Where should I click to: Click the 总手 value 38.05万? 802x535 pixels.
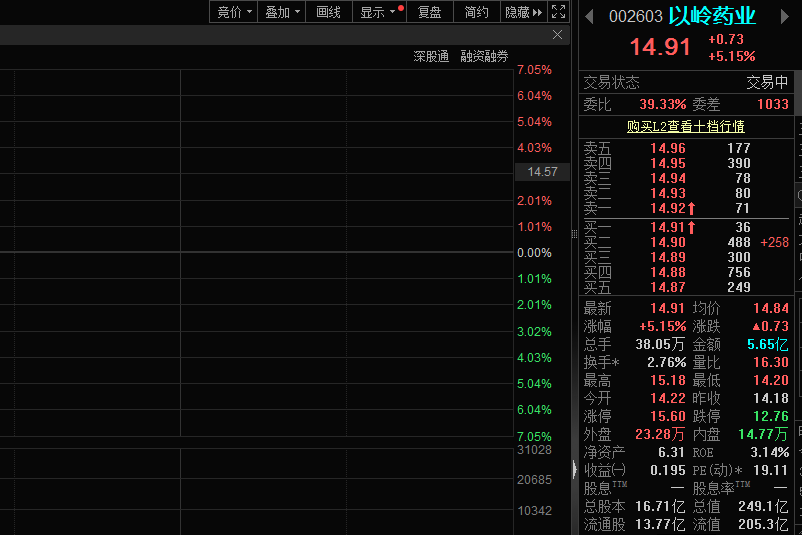(x=660, y=344)
